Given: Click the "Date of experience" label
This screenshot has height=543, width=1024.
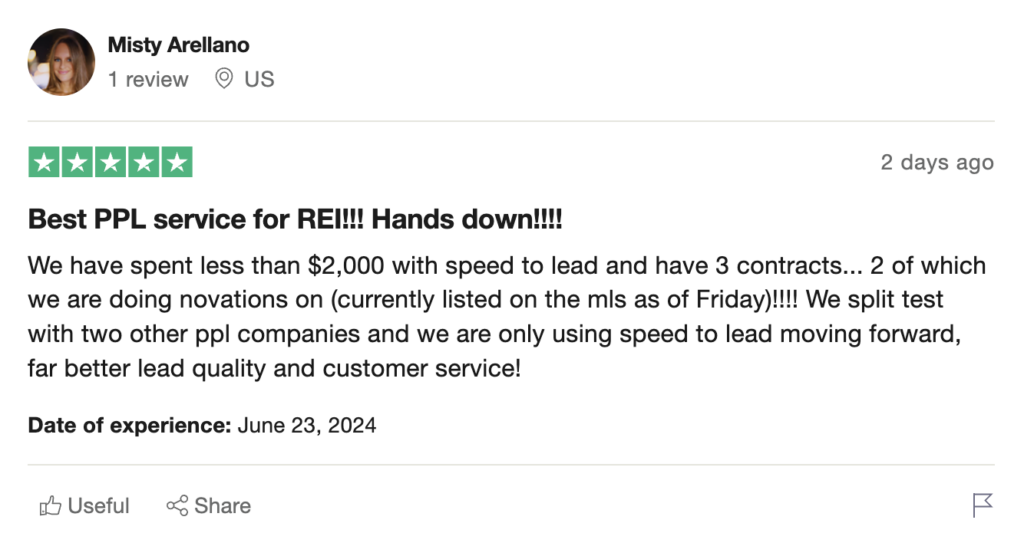Looking at the screenshot, I should pyautogui.click(x=129, y=425).
